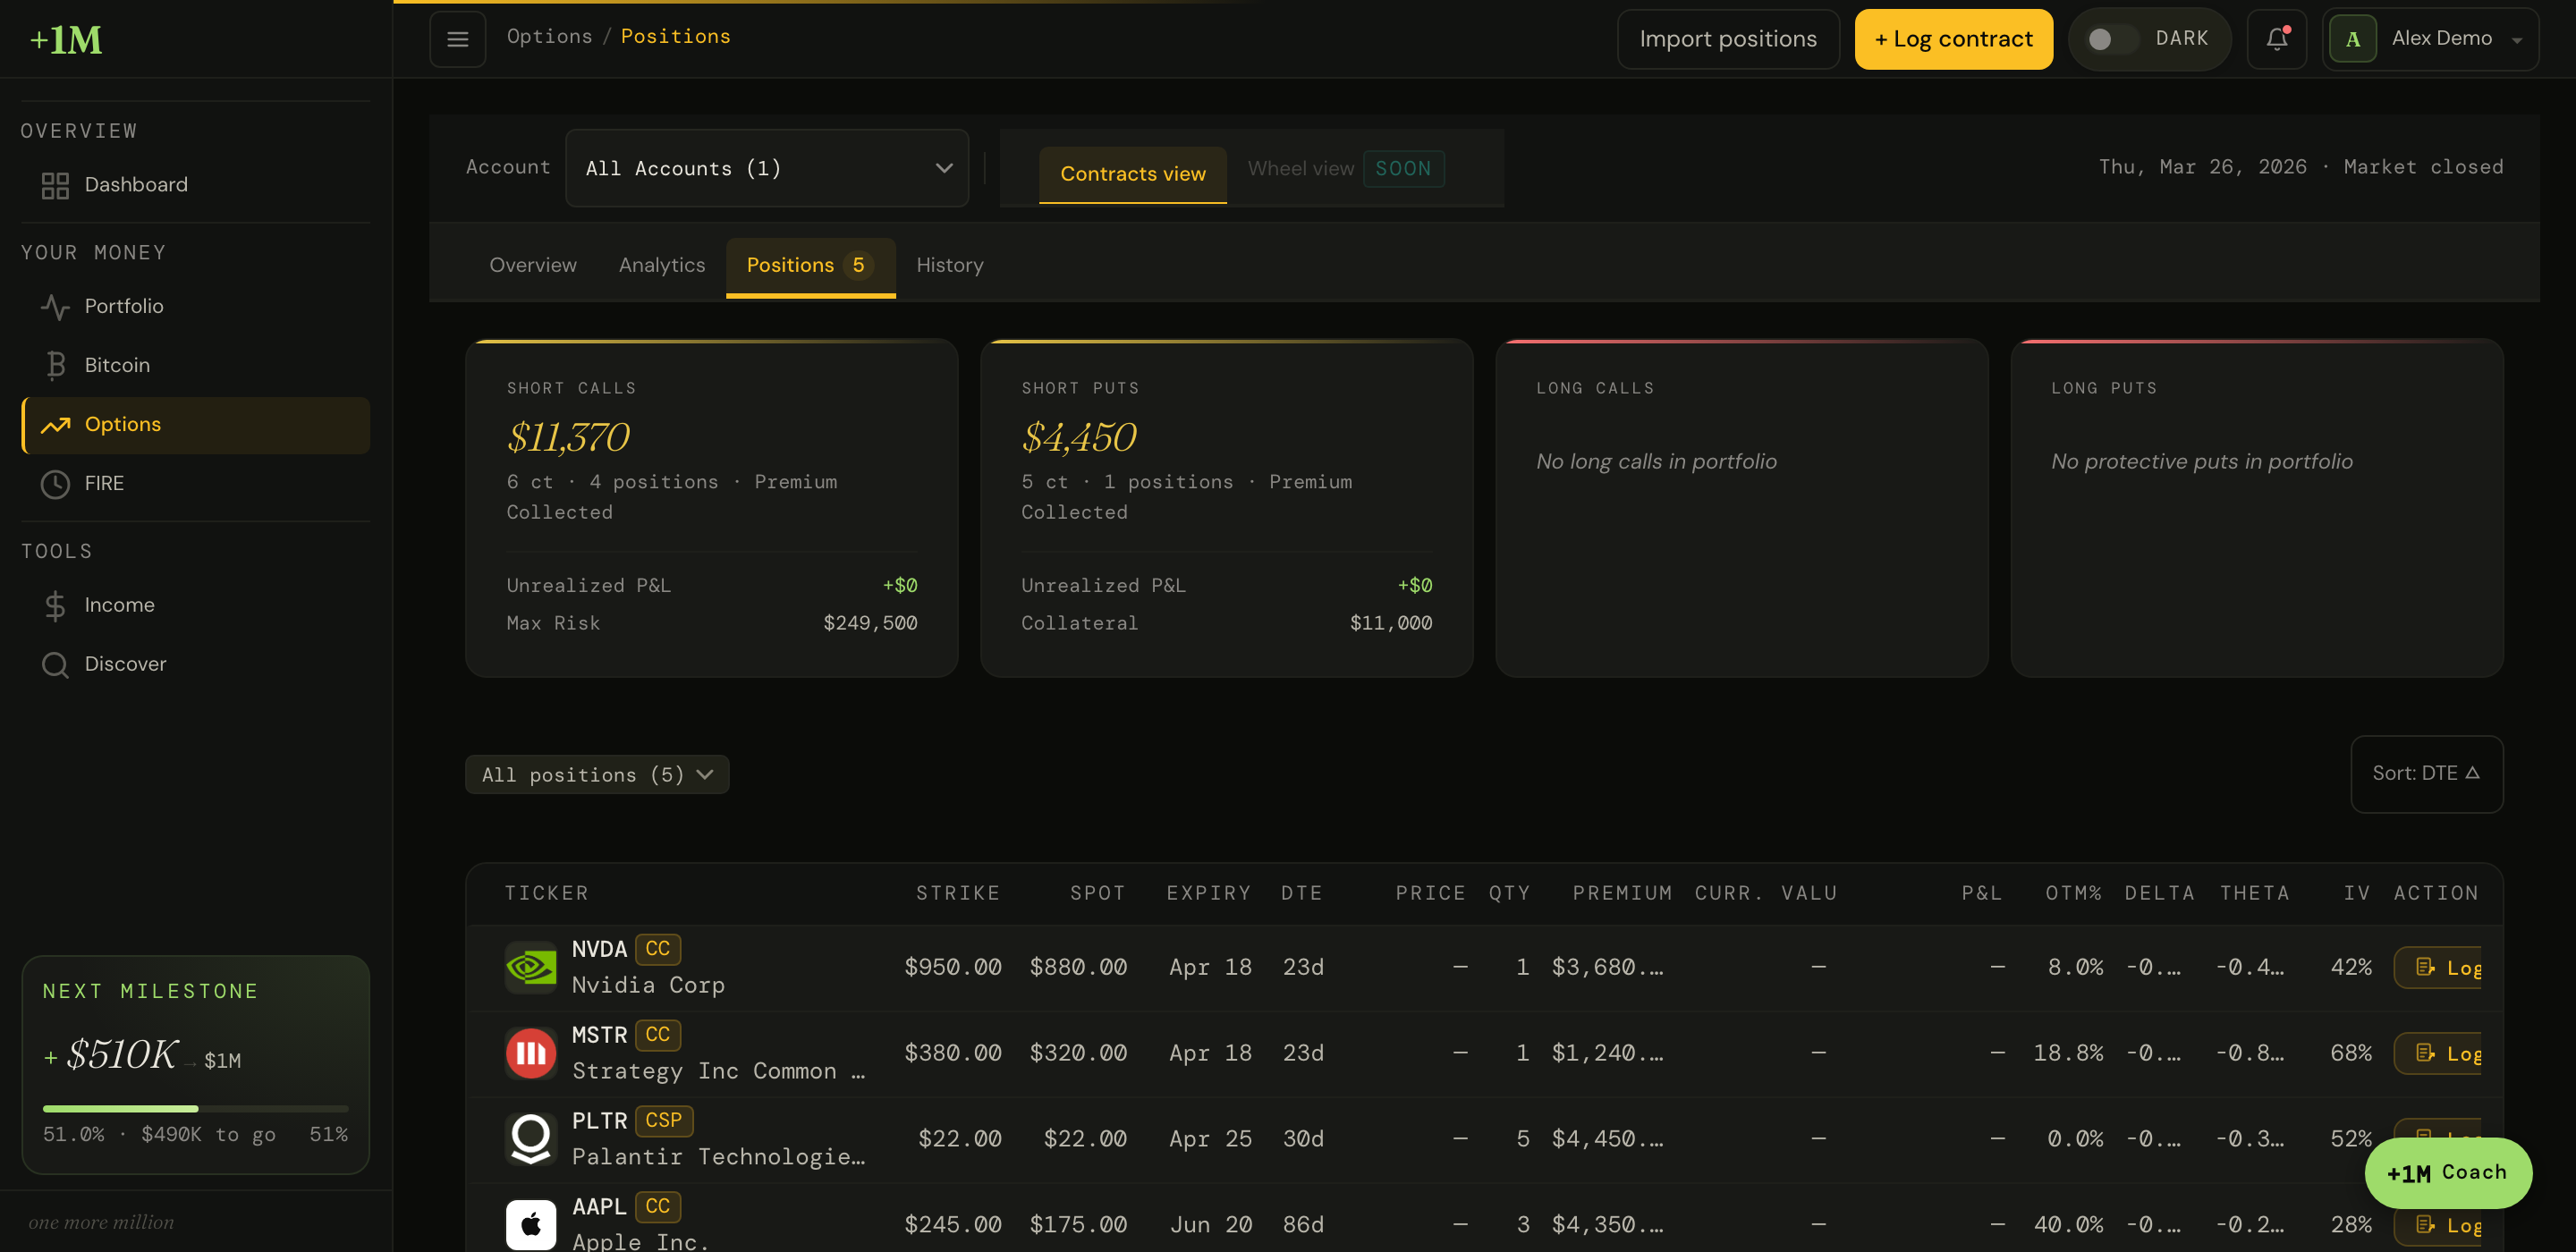Image resolution: width=2576 pixels, height=1252 pixels.
Task: Click the Options trending arrow icon
Action: 55,425
